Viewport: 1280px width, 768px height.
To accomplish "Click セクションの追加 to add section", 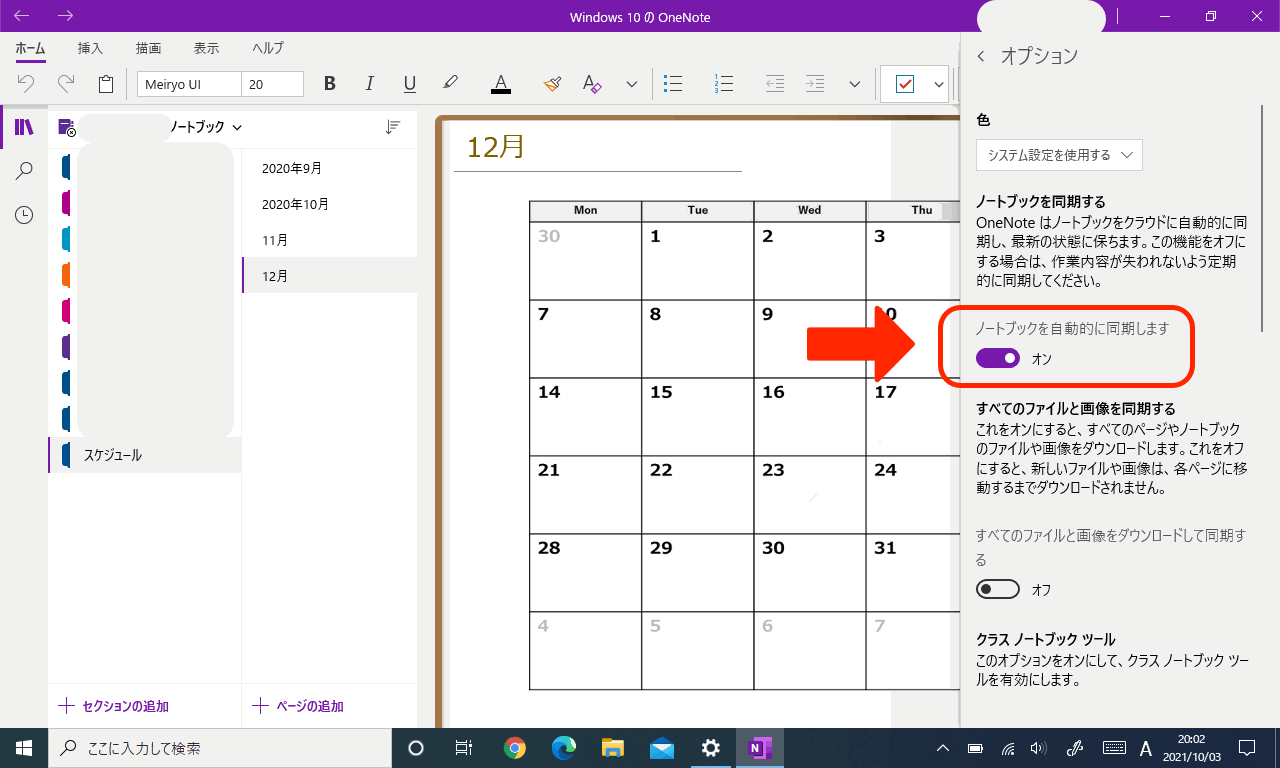I will click(x=114, y=706).
